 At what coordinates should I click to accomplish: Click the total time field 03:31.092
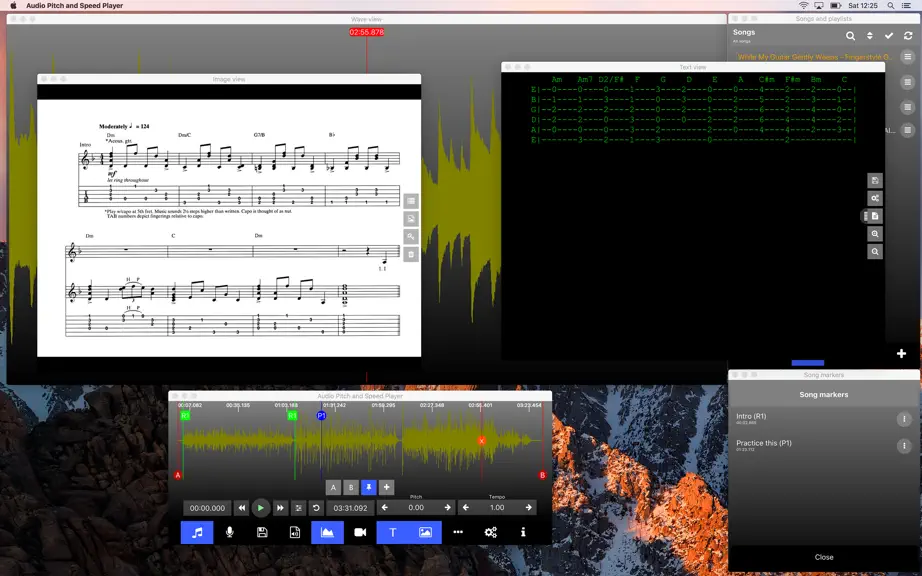350,508
